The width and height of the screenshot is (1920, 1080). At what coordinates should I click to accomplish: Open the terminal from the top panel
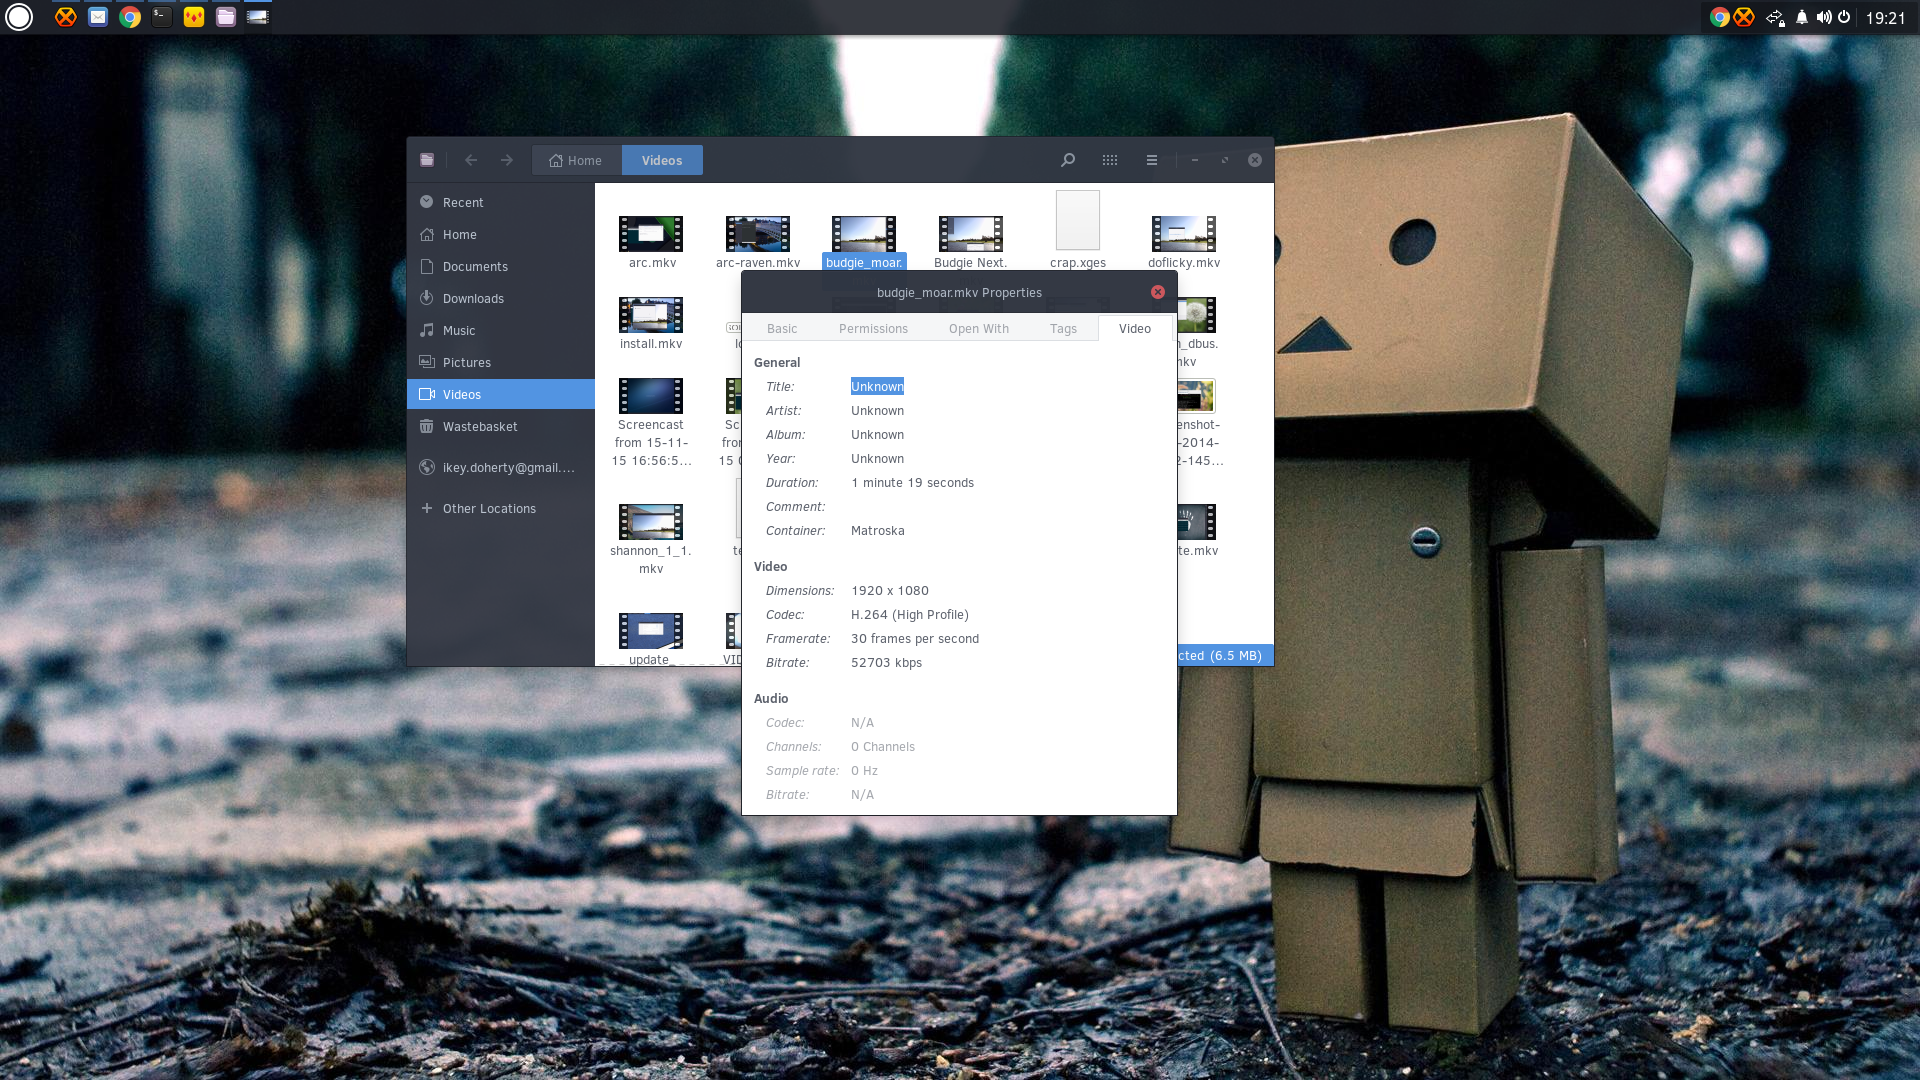coord(162,17)
